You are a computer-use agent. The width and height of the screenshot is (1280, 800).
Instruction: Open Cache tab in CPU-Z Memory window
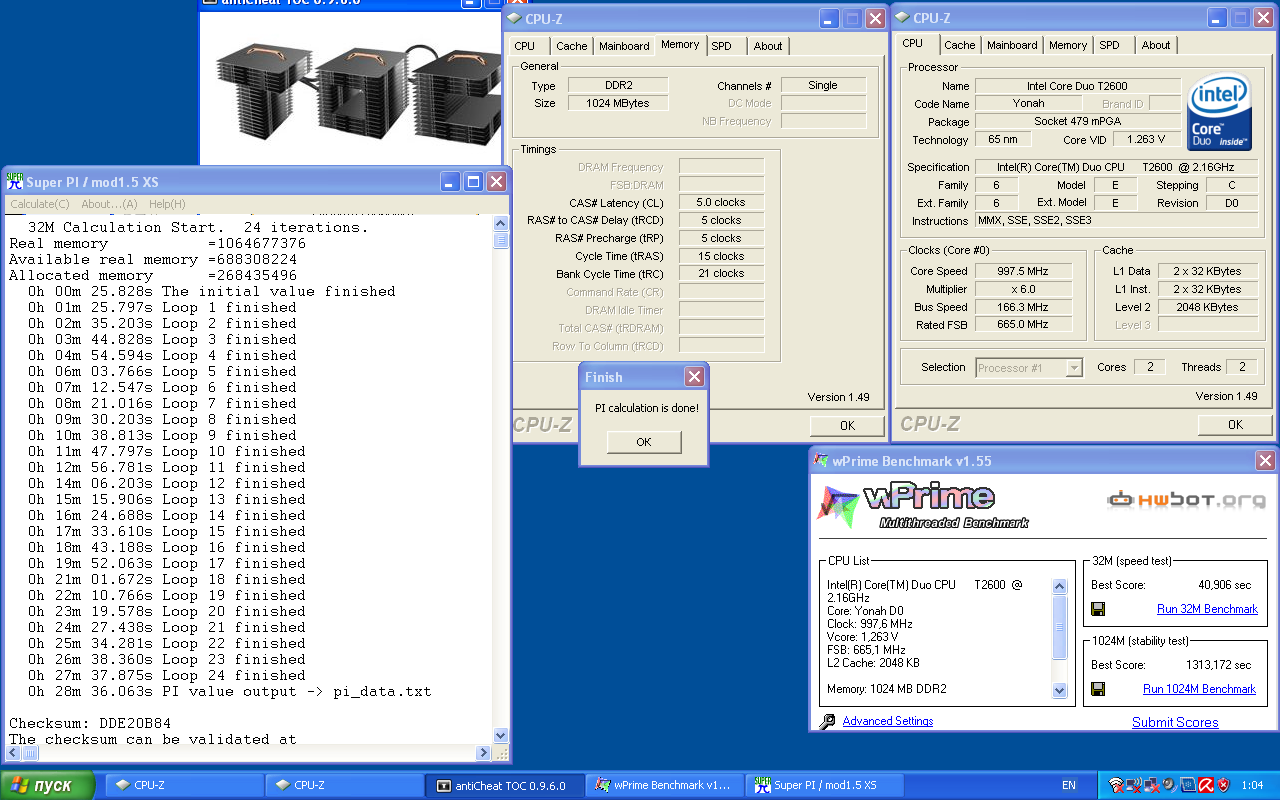pos(572,46)
